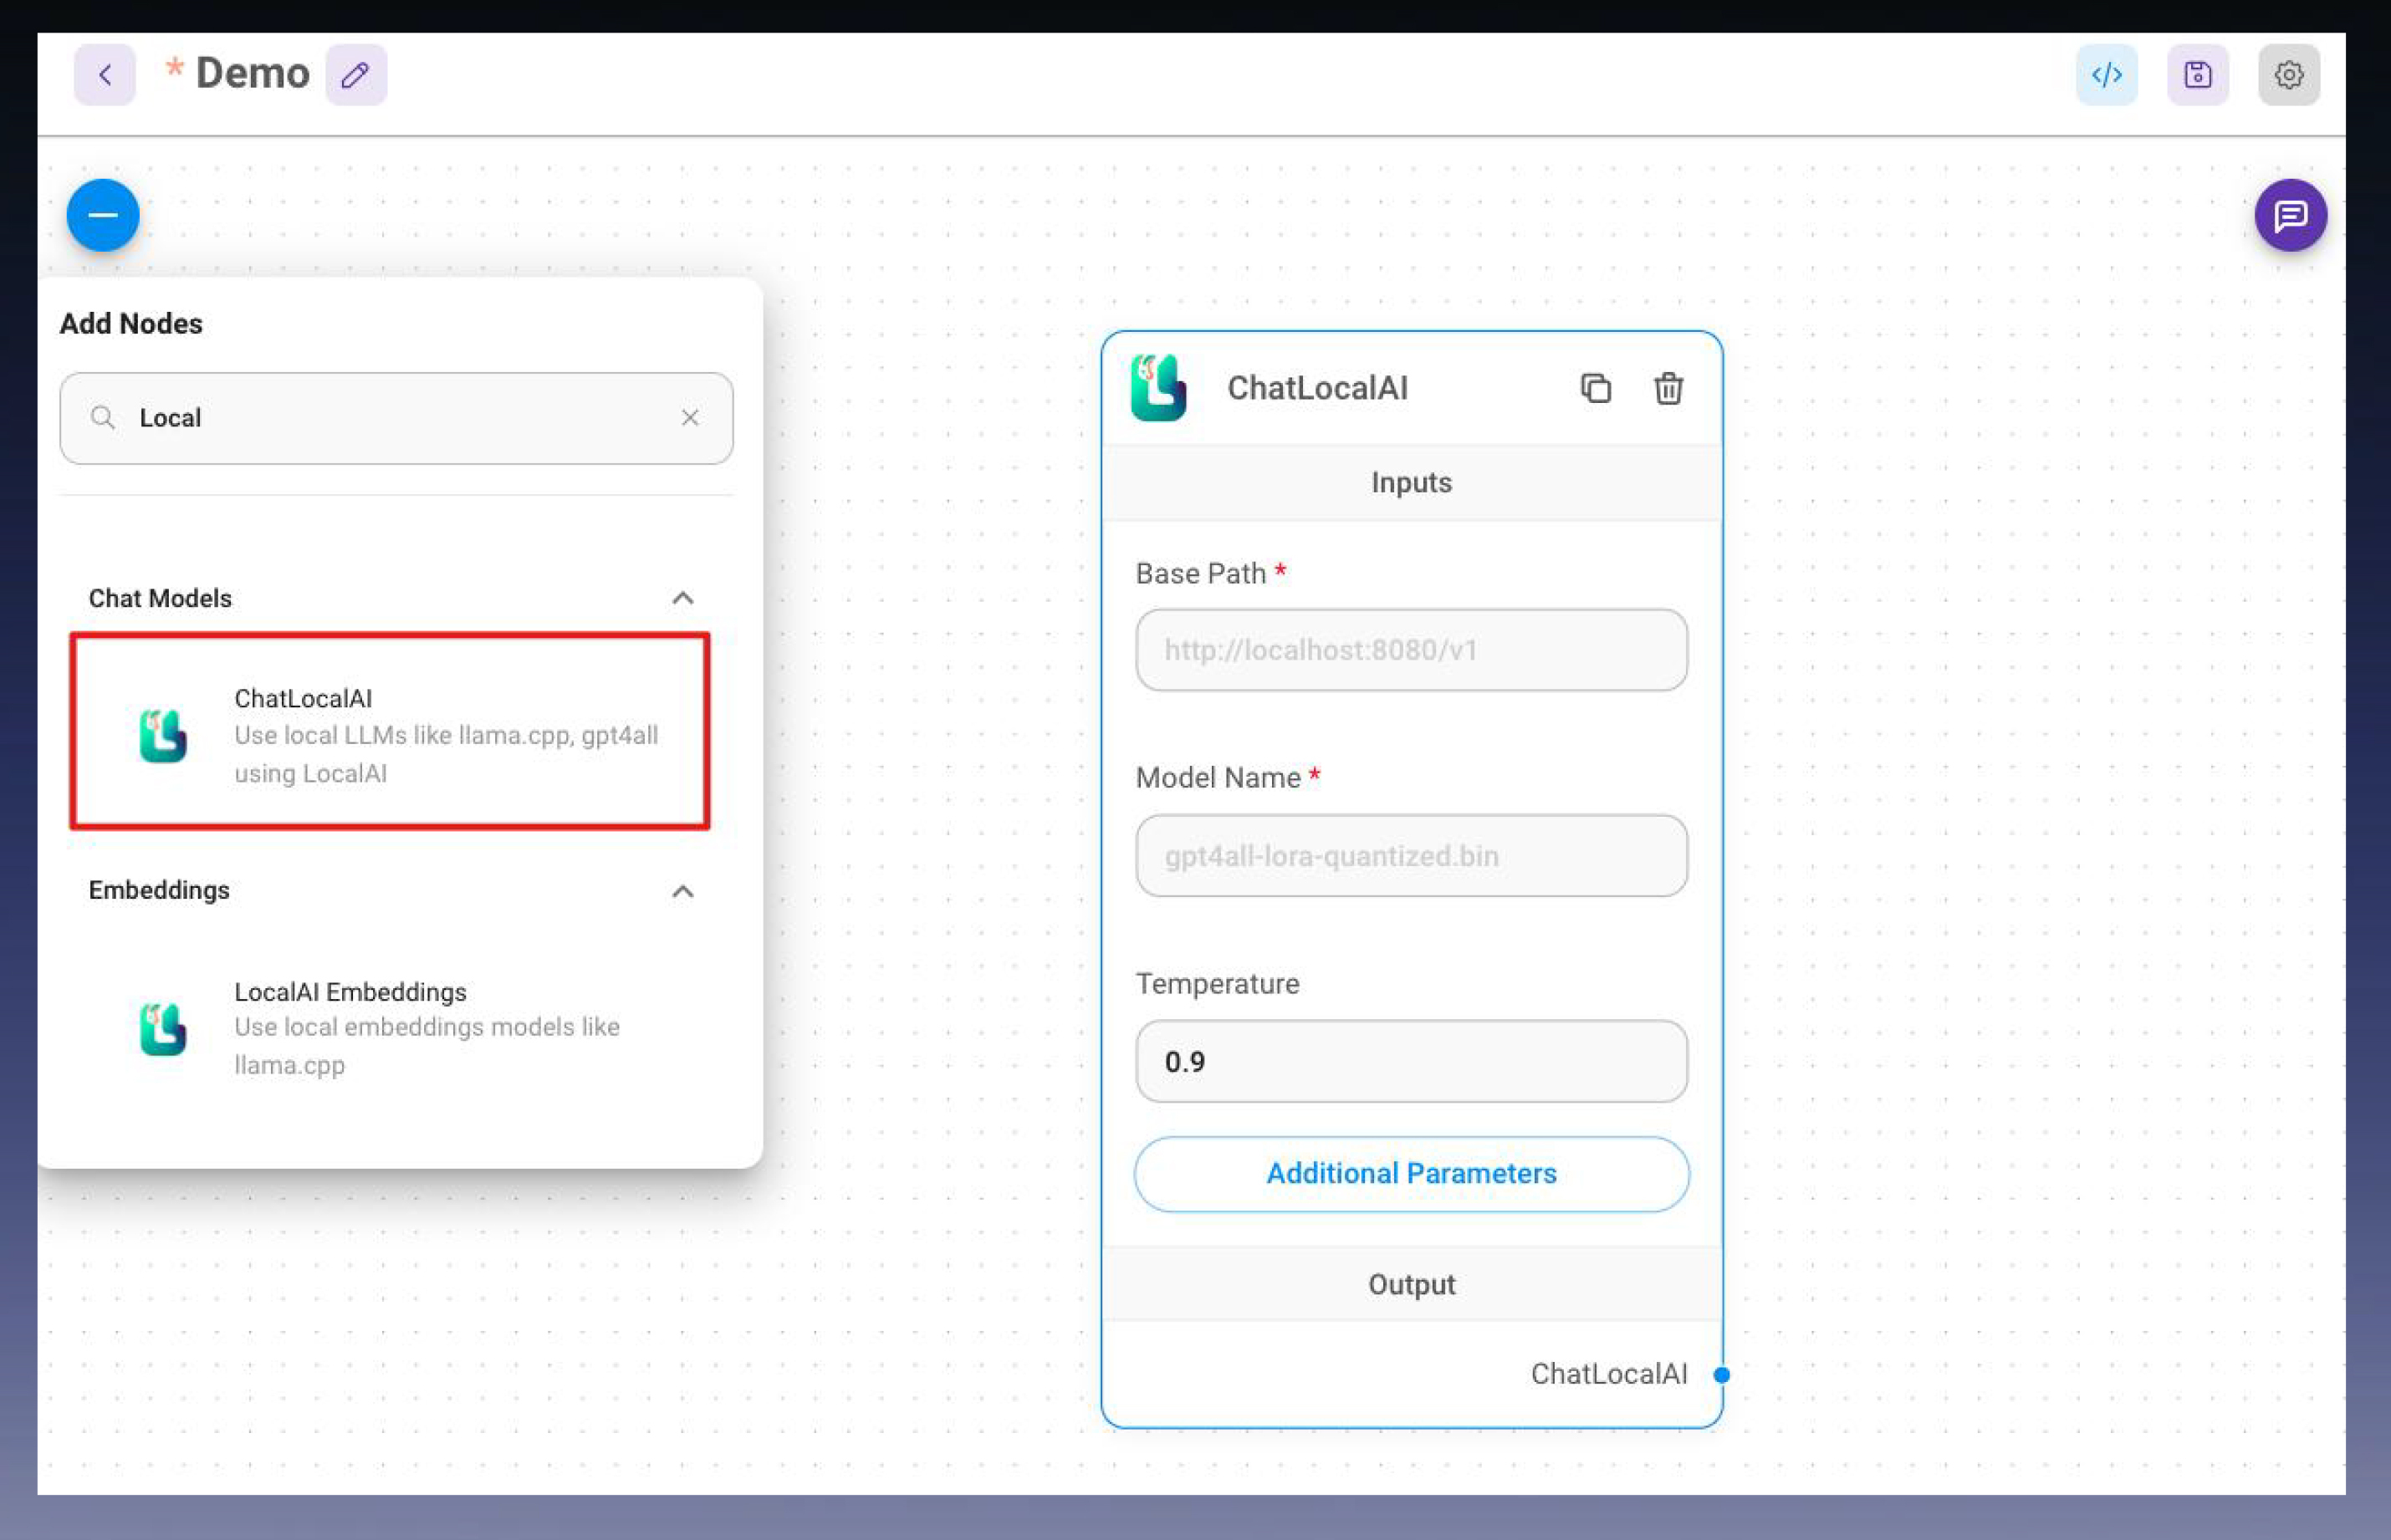Screen dimensions: 2391x1540
Task: Delete the ChatLocalAI node with trash icon
Action: click(x=1667, y=388)
